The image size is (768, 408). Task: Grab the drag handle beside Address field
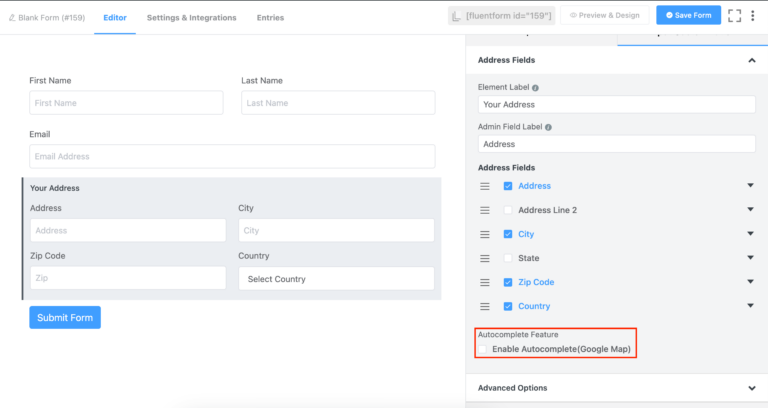click(x=485, y=186)
